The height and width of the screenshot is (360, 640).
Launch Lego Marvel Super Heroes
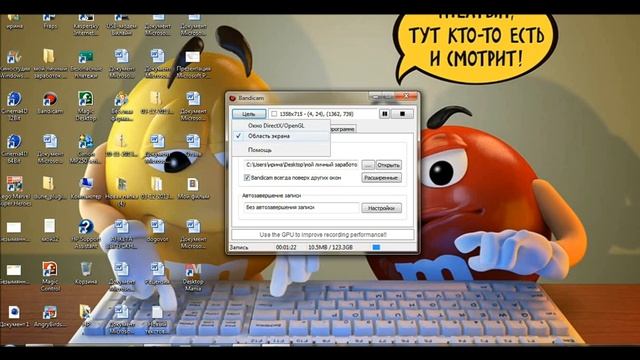tap(15, 191)
